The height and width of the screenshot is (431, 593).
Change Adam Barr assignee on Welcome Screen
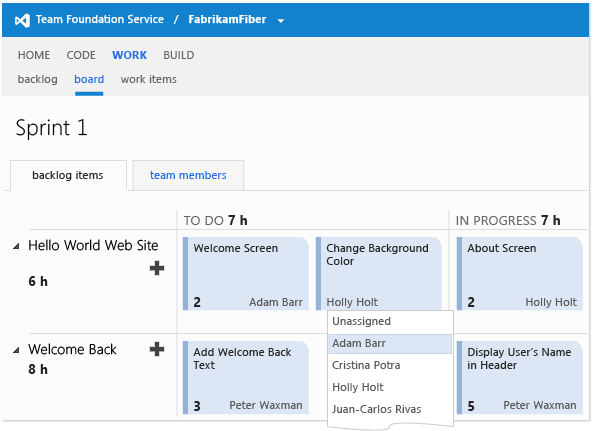(276, 302)
